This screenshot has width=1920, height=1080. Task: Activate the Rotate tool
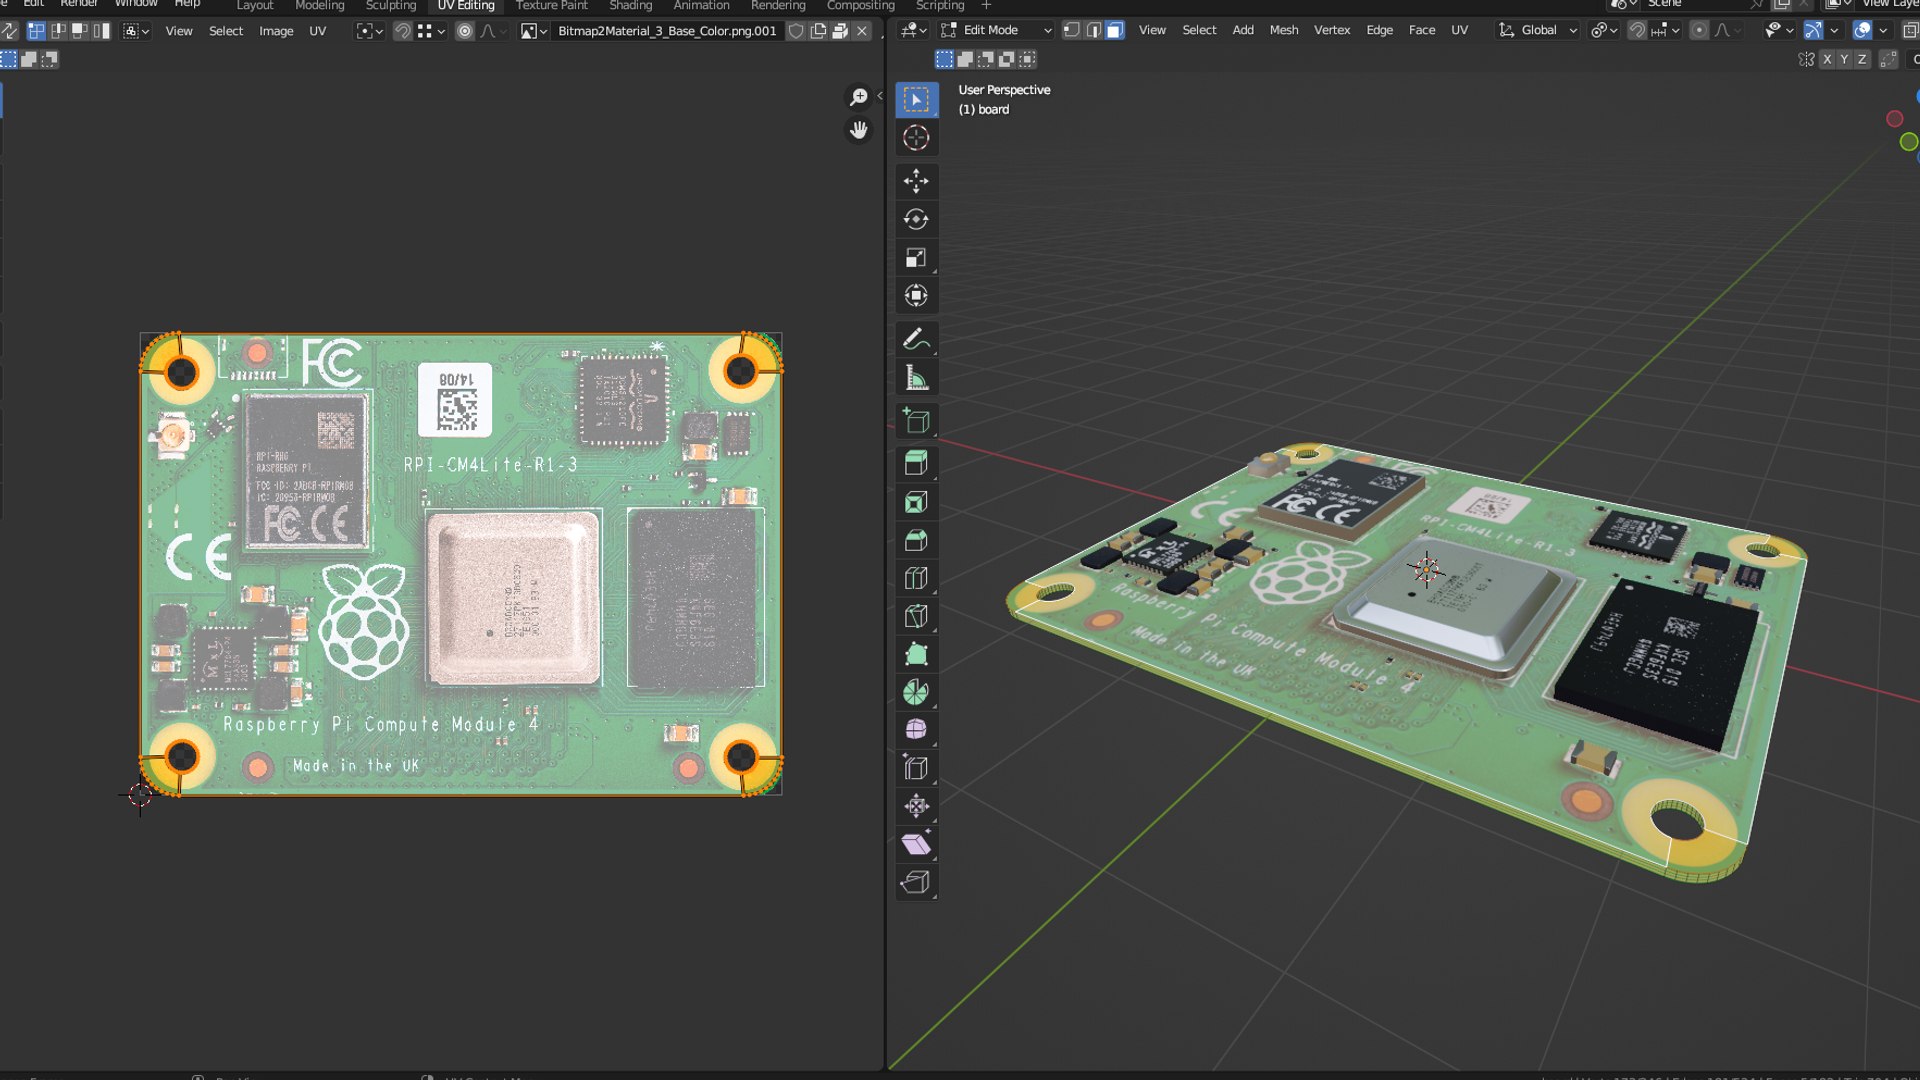click(916, 219)
